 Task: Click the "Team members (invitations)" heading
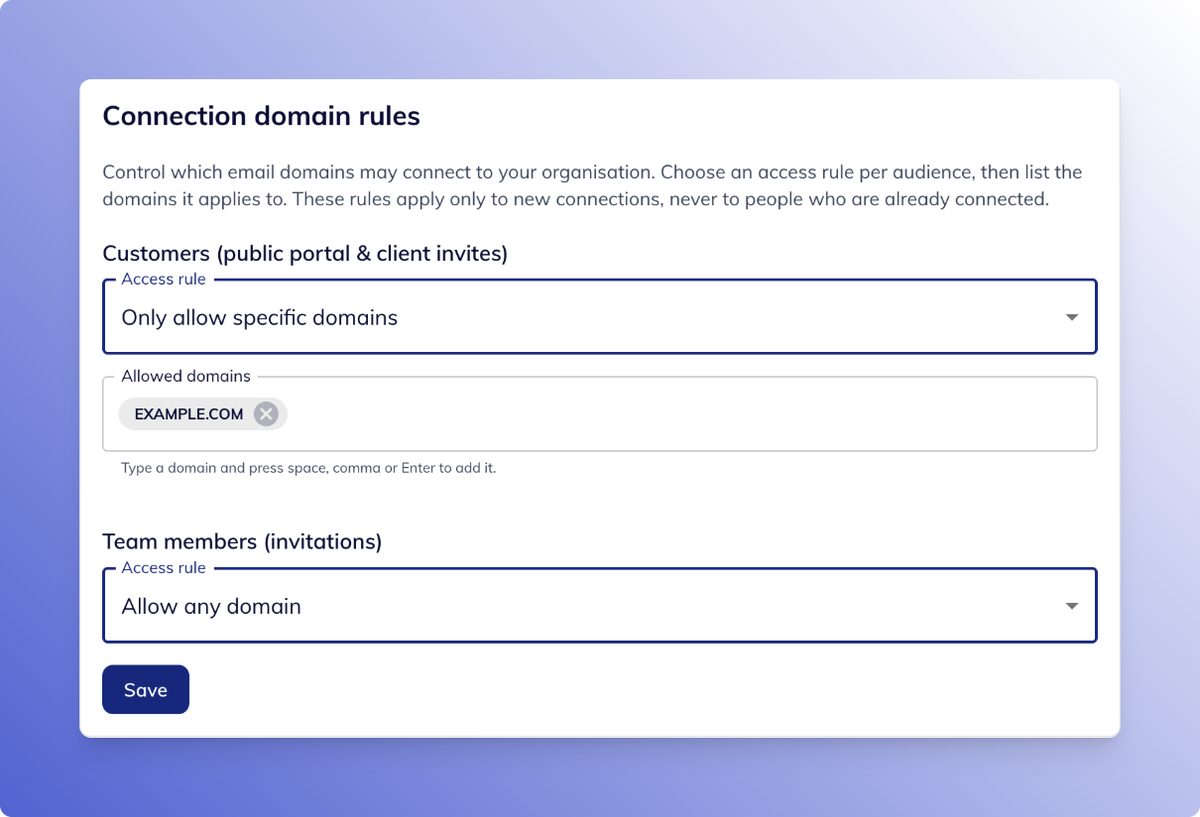[x=242, y=542]
